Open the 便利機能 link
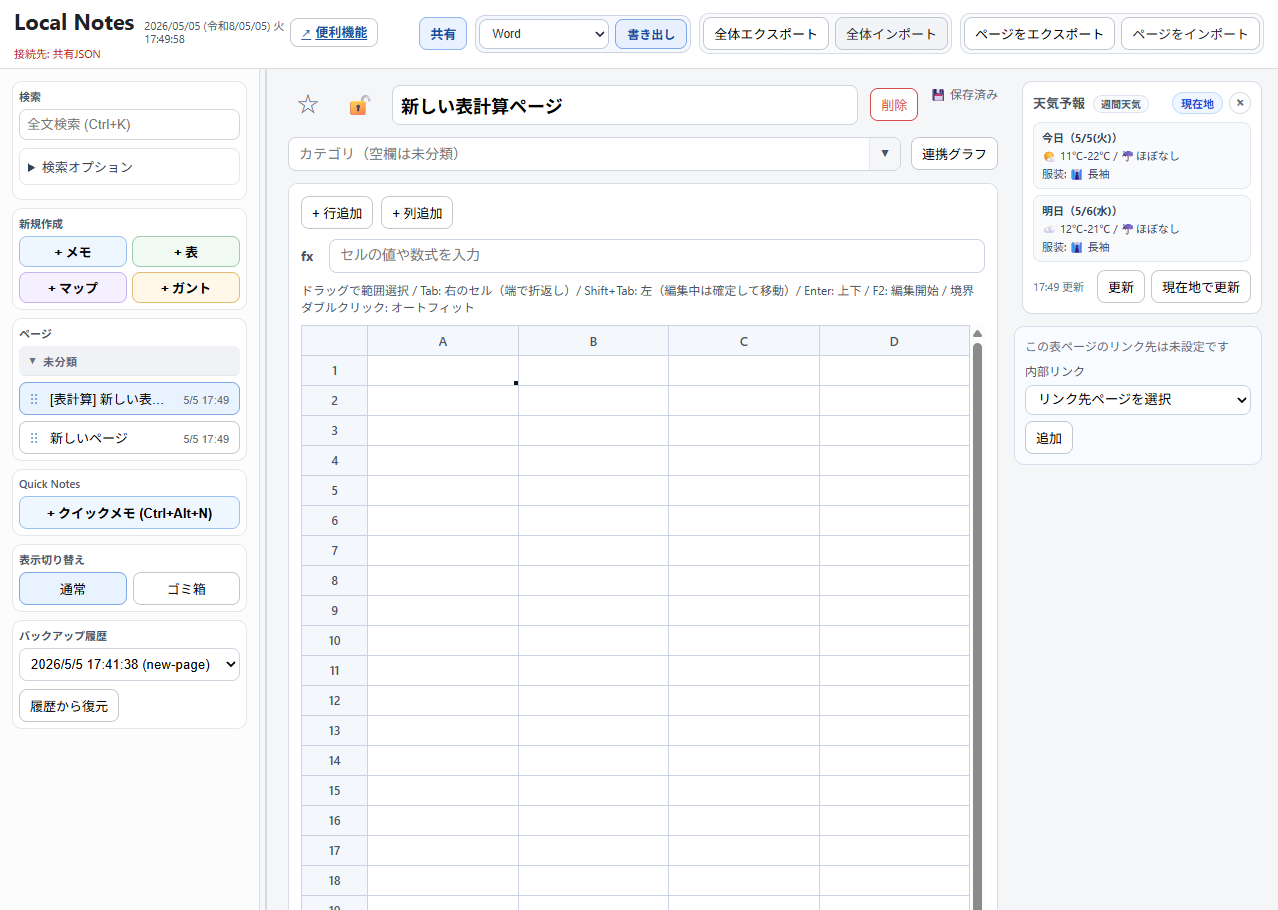The height and width of the screenshot is (910, 1278). click(x=334, y=33)
